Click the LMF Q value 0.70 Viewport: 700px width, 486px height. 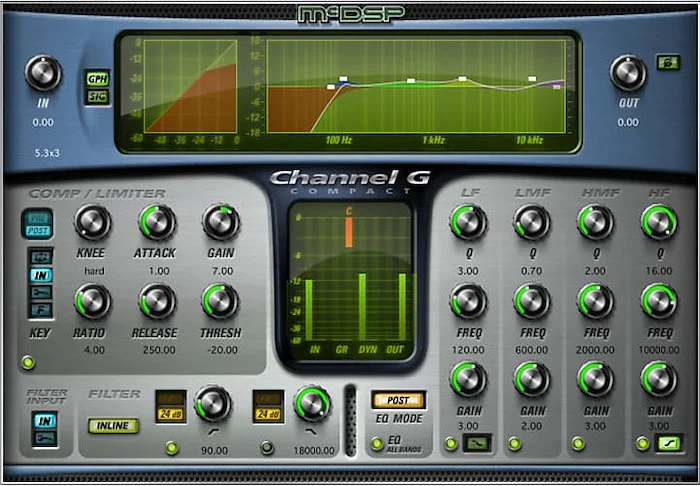[x=531, y=271]
